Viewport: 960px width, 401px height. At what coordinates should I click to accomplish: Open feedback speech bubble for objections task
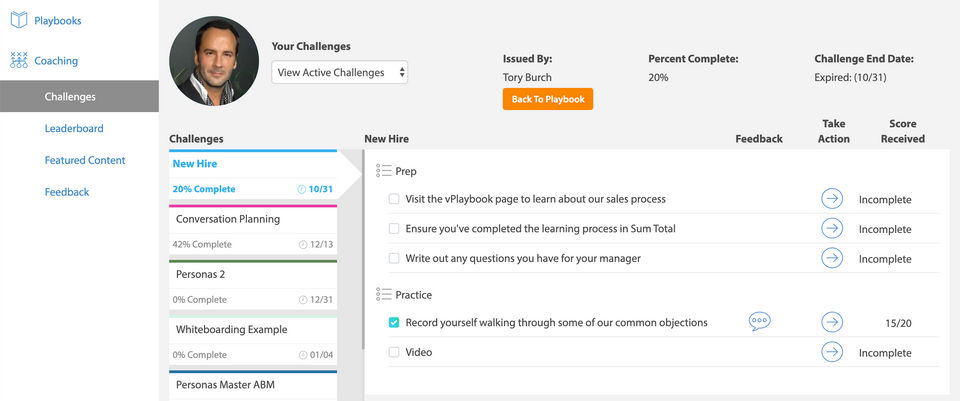click(759, 322)
